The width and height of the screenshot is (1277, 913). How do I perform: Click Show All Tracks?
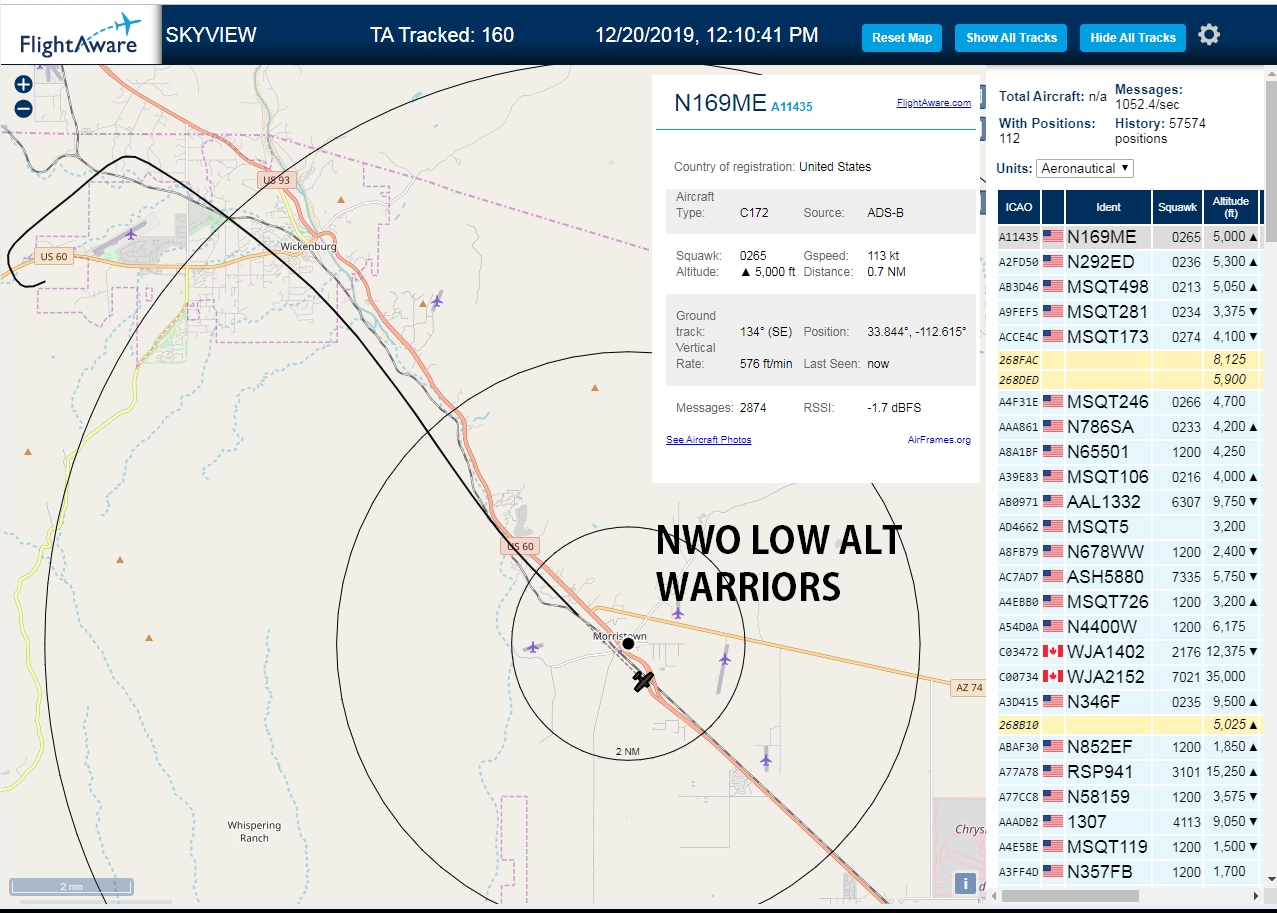(1011, 38)
